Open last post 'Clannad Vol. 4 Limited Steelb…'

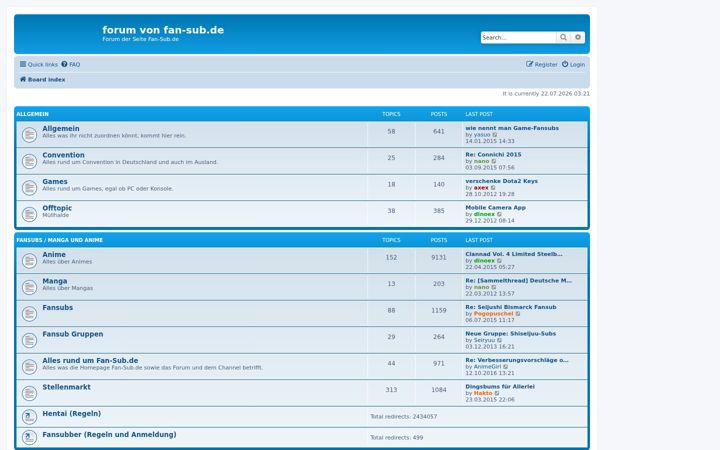coord(514,254)
